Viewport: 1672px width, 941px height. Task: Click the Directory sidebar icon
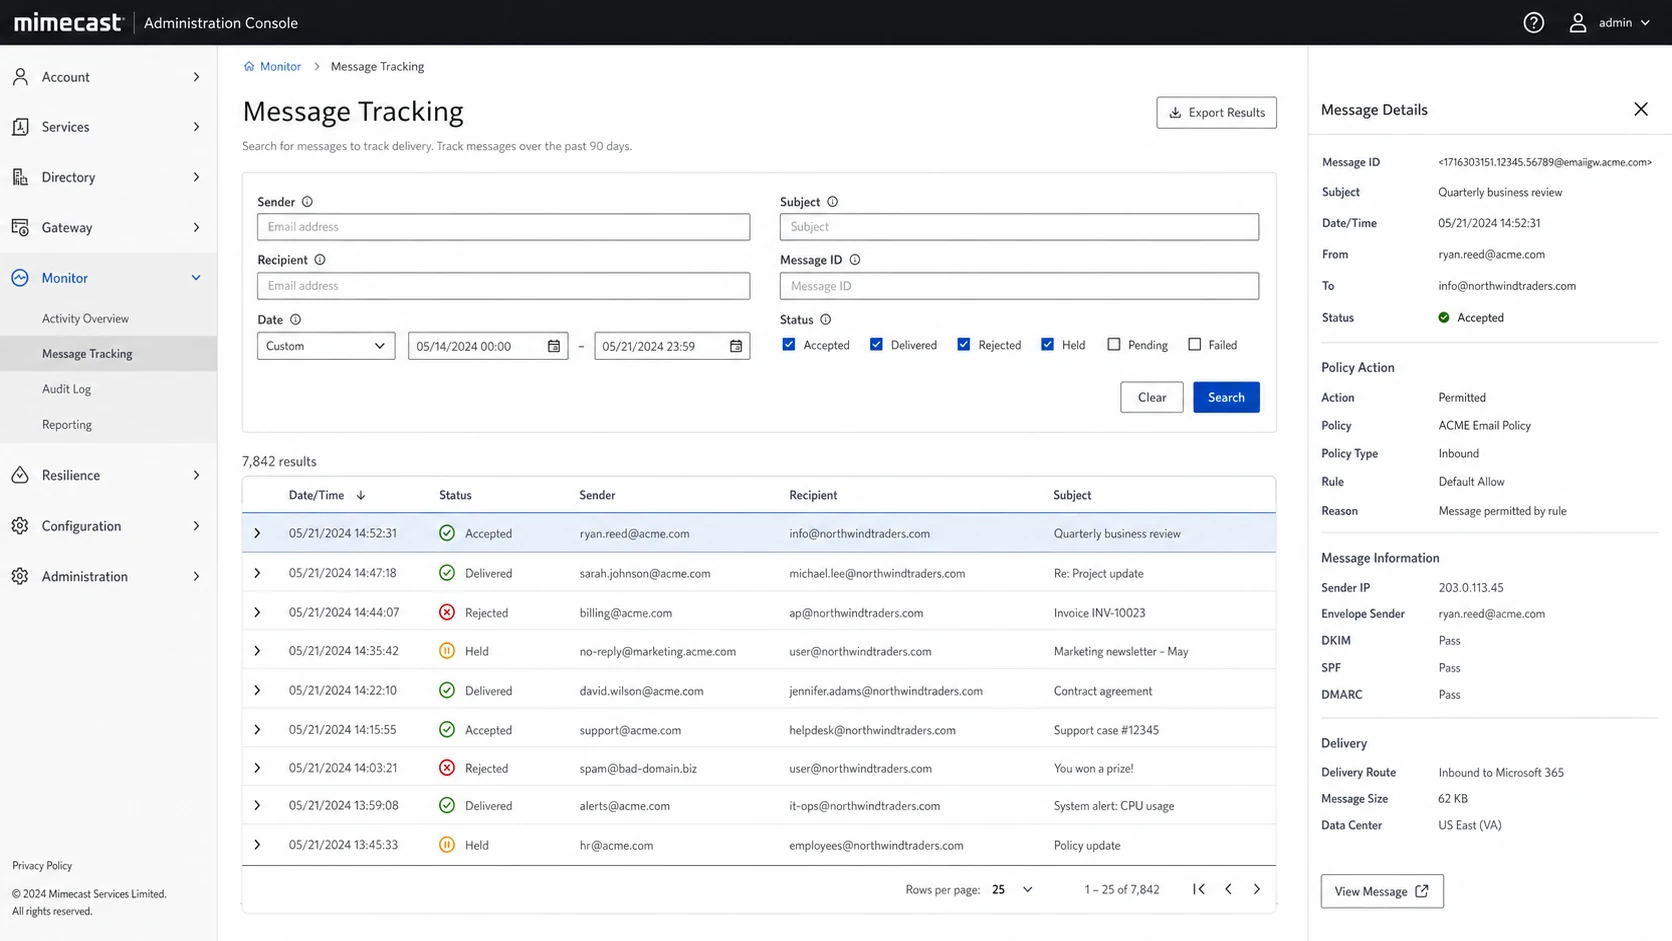tap(20, 177)
